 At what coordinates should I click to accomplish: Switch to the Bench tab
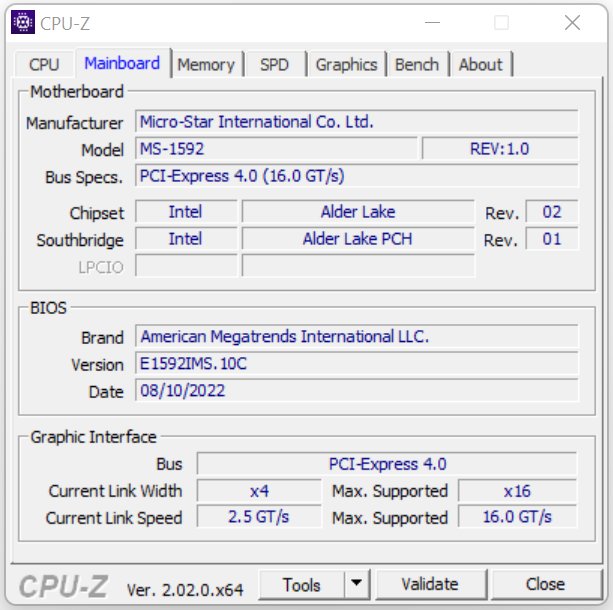(417, 64)
